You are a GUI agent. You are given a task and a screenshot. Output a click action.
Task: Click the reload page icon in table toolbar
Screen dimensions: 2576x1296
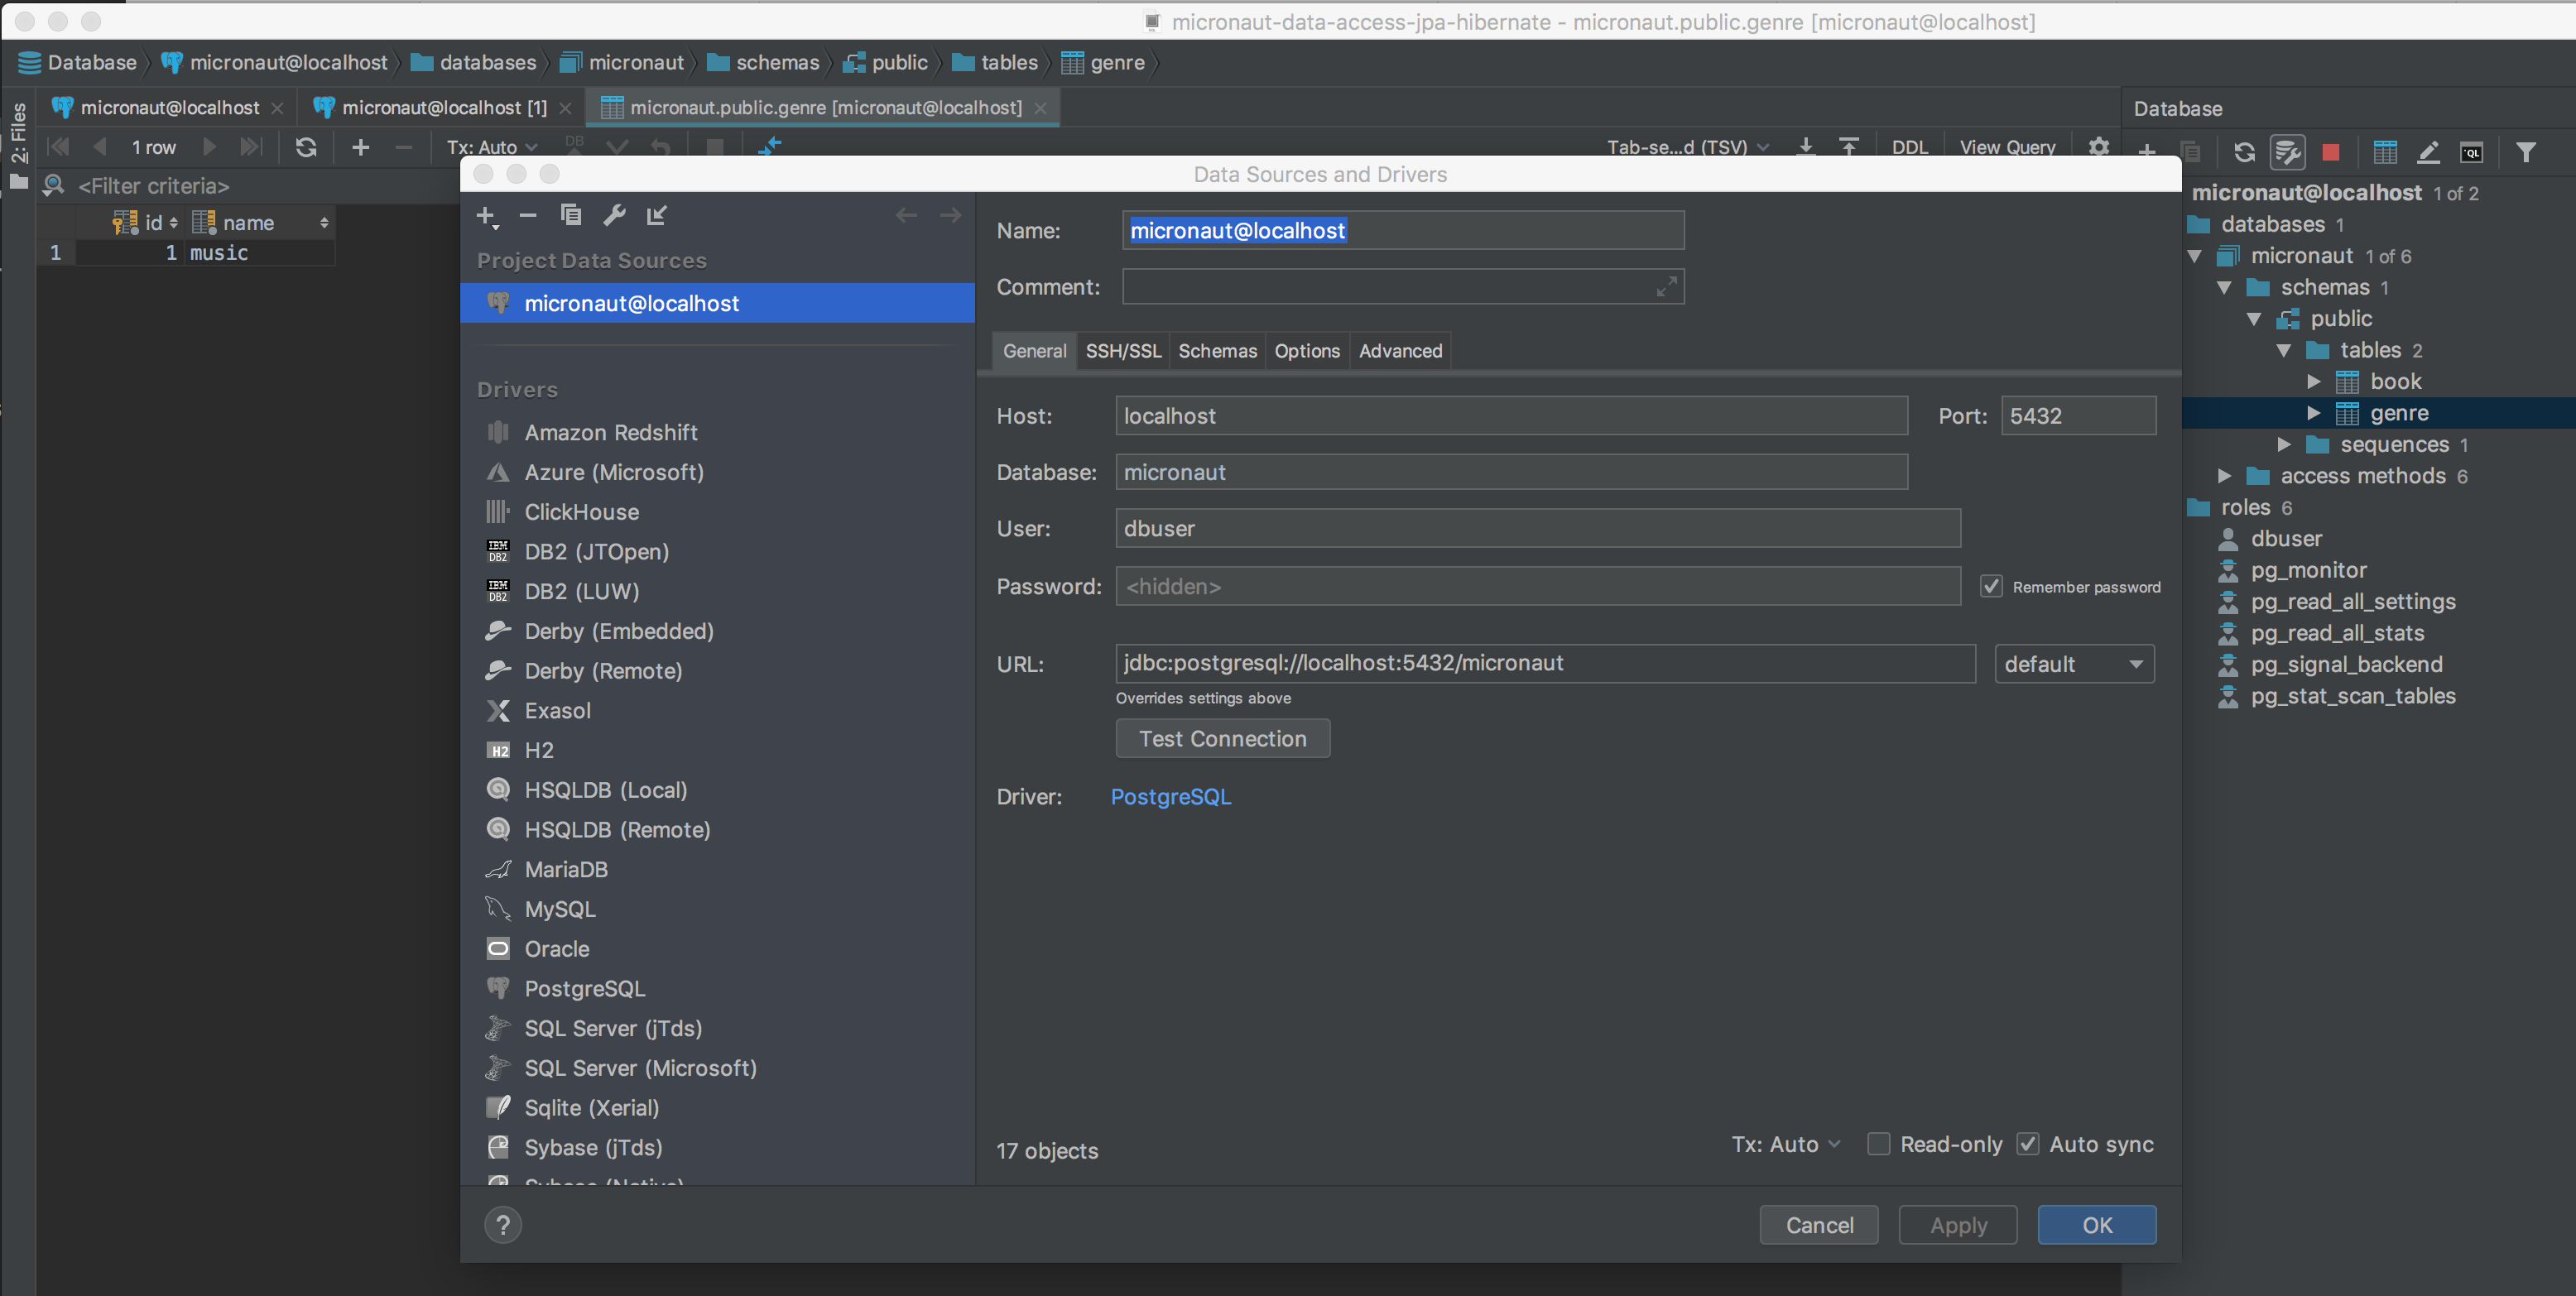pyautogui.click(x=306, y=147)
